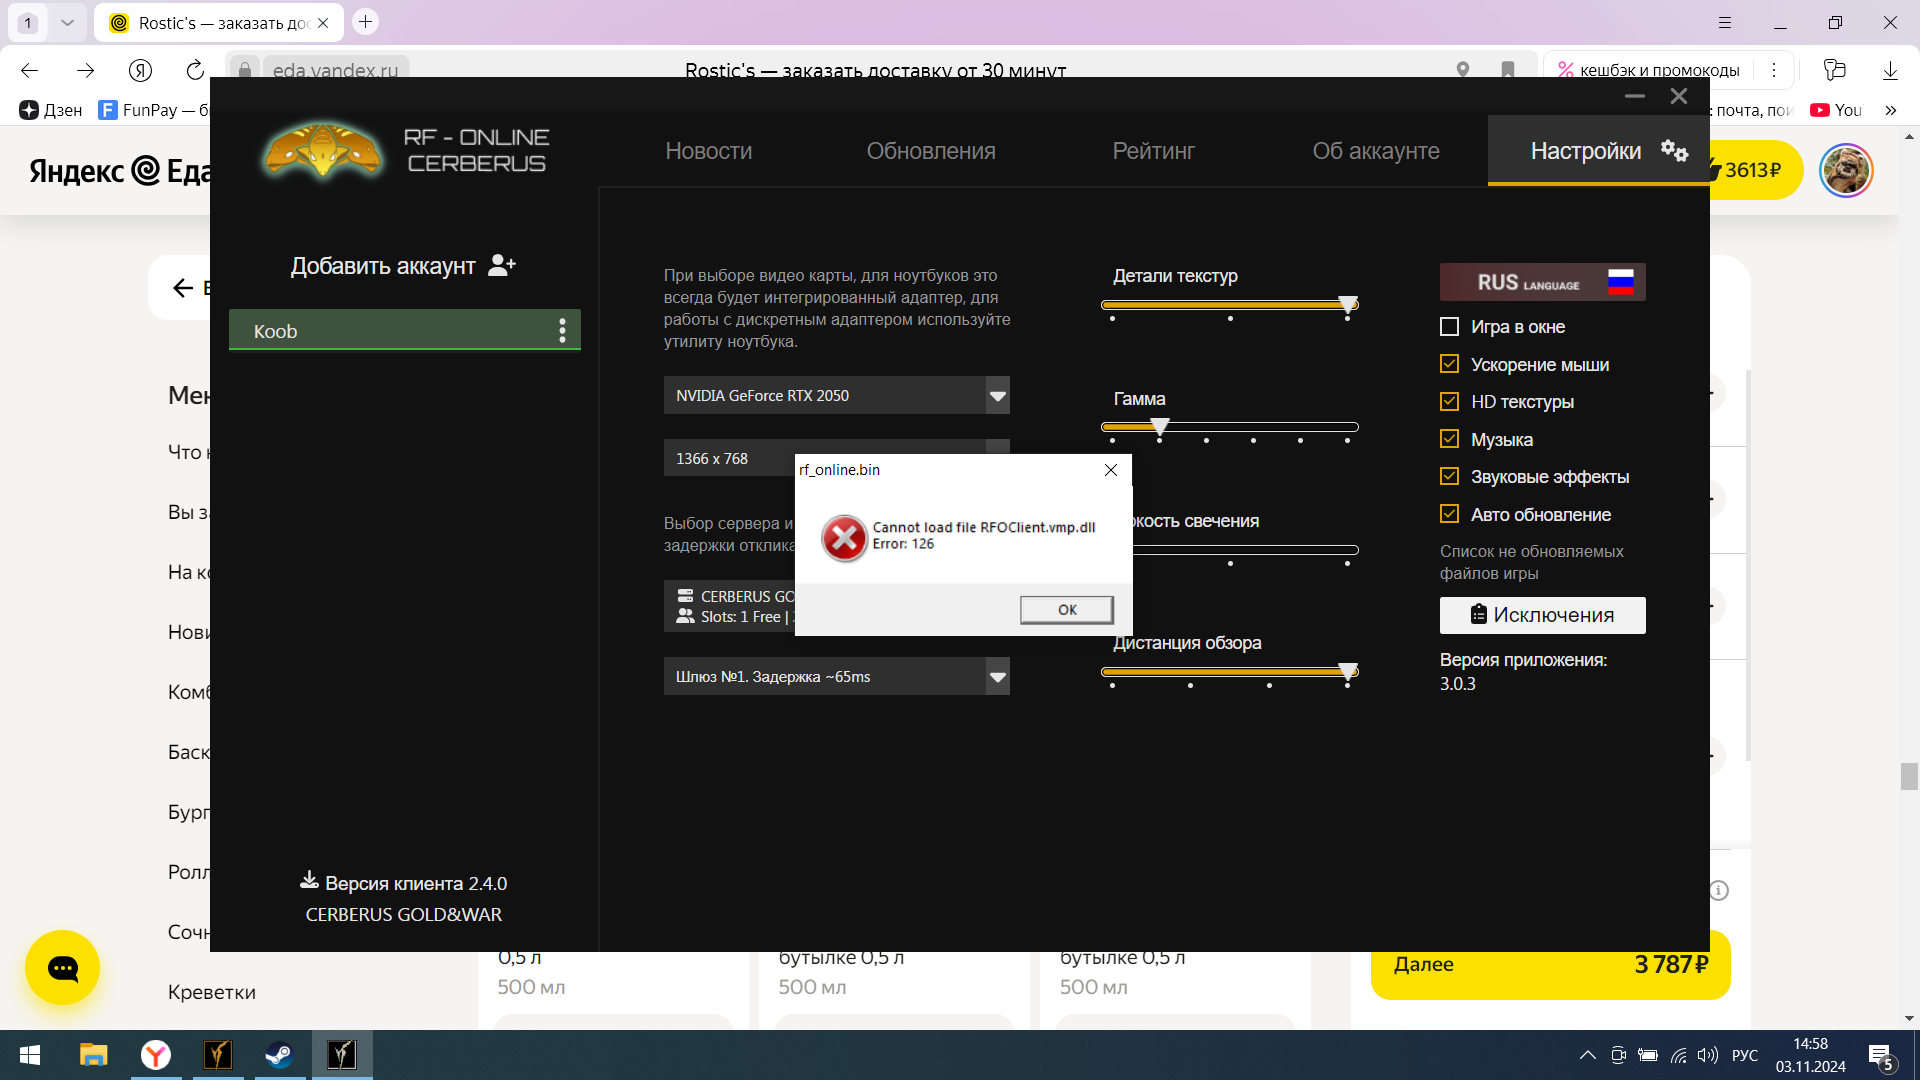Viewport: 1920px width, 1080px height.
Task: Open File Explorer from the taskbar
Action: [x=94, y=1055]
